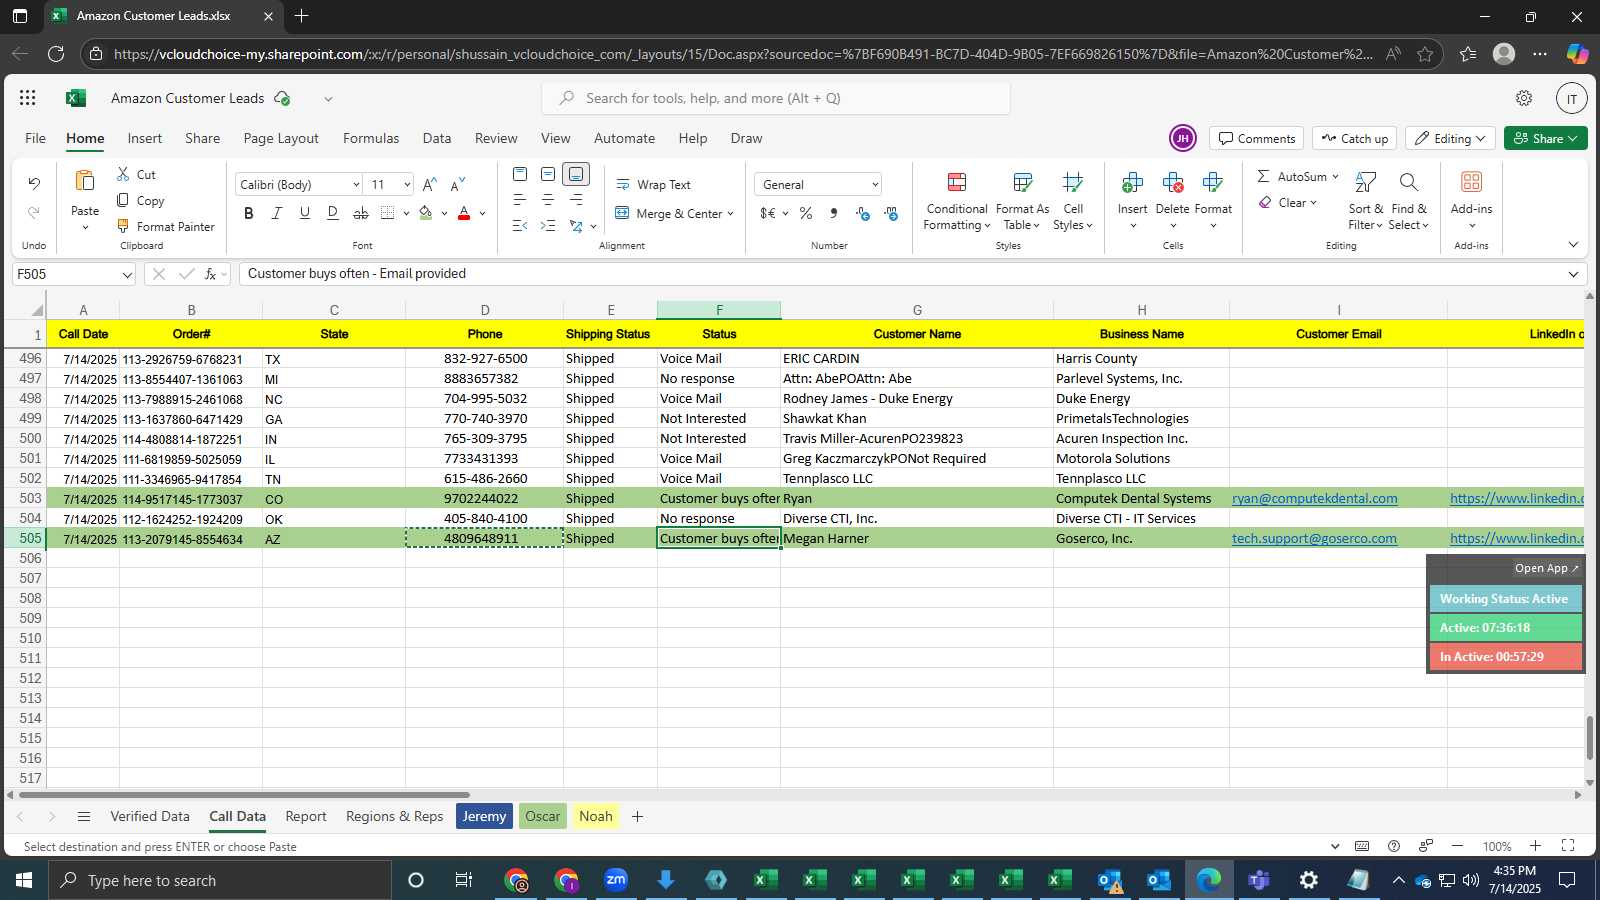This screenshot has width=1600, height=900.
Task: Click the Comments button
Action: 1256,138
